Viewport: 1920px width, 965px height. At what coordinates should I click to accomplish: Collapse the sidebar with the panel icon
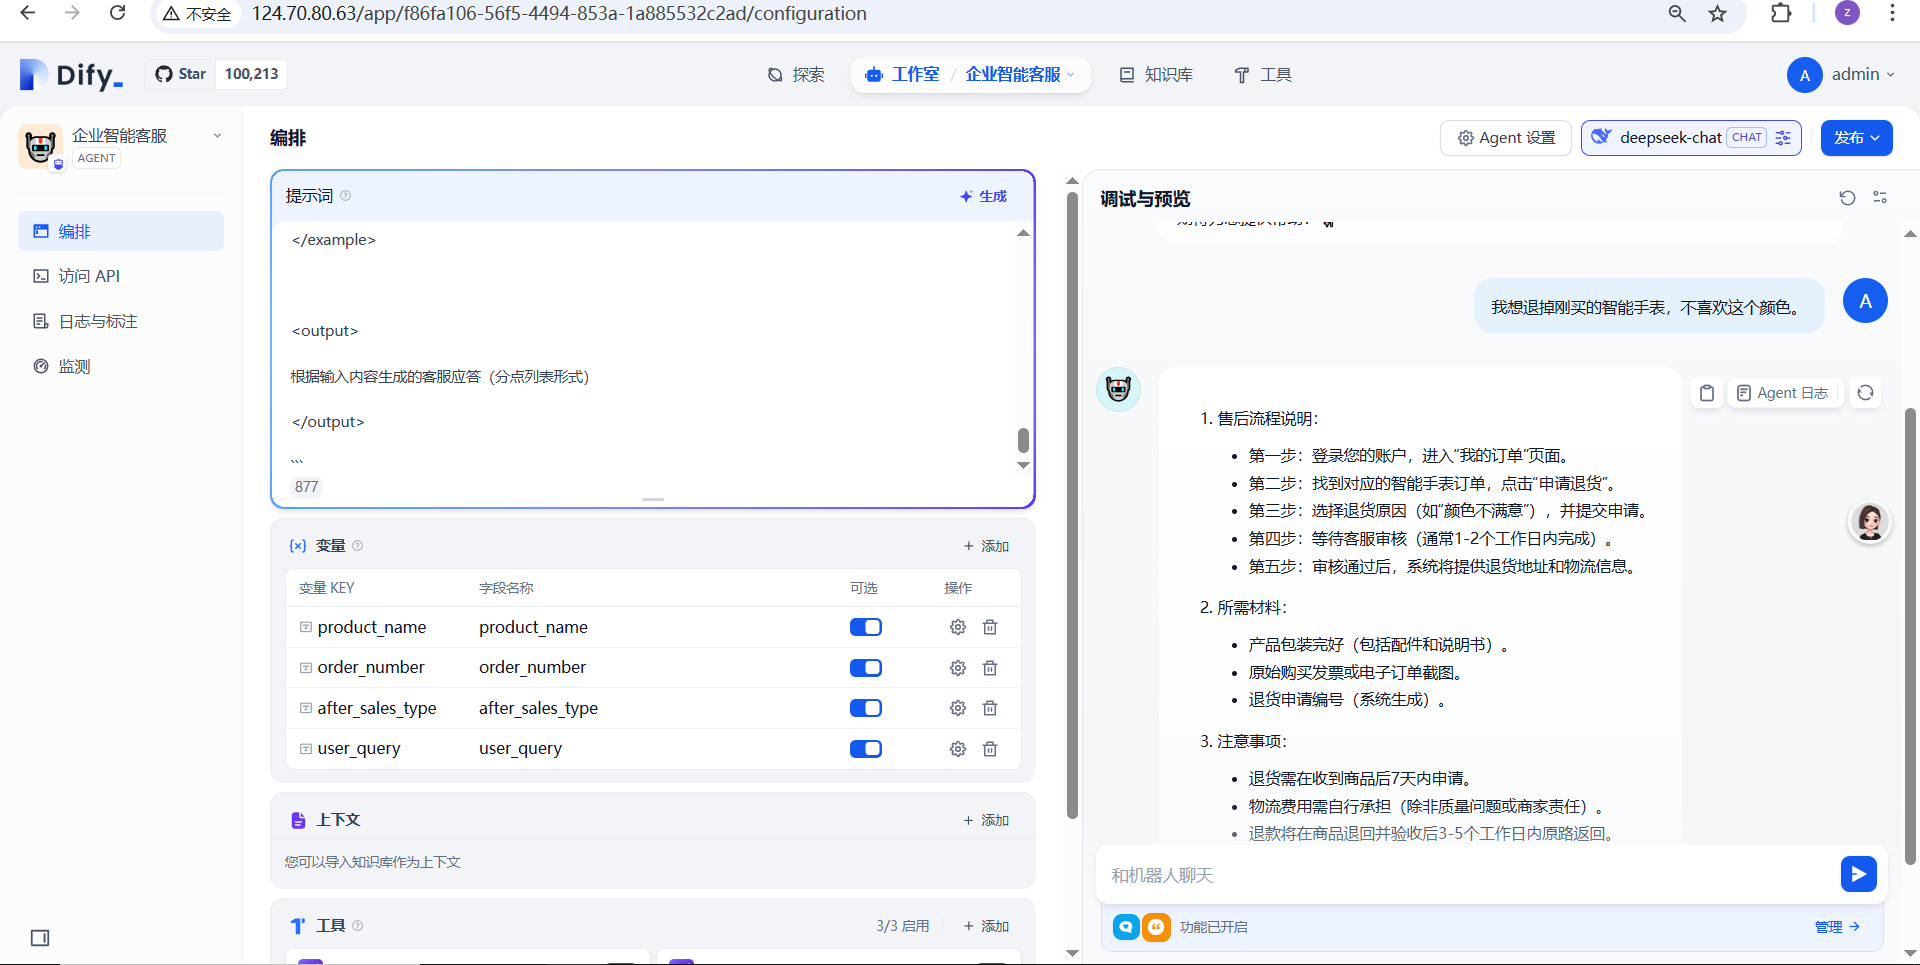(x=40, y=938)
